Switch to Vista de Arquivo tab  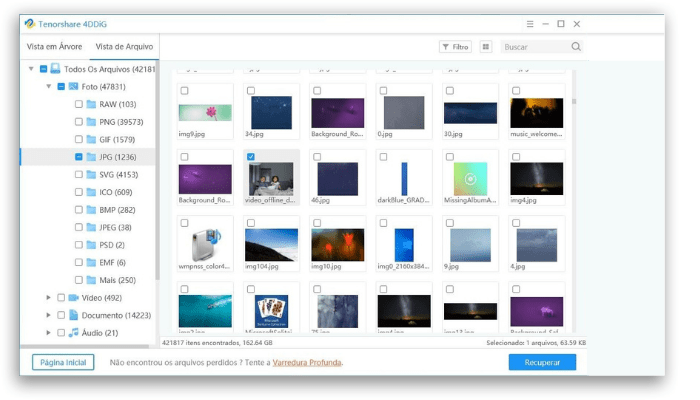coord(124,46)
